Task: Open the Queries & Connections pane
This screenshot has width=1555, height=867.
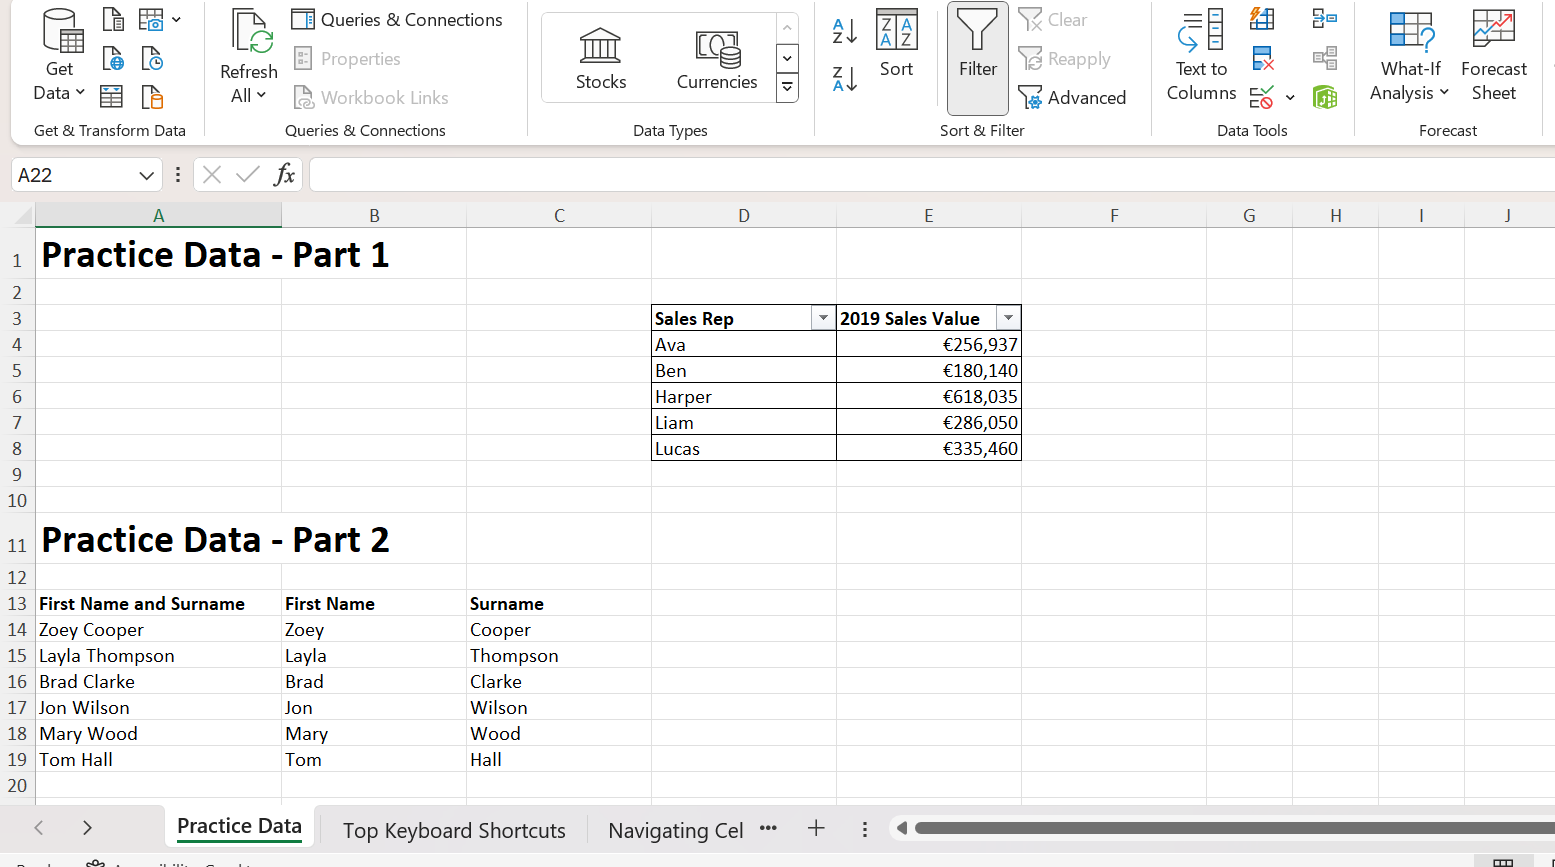Action: coord(397,20)
